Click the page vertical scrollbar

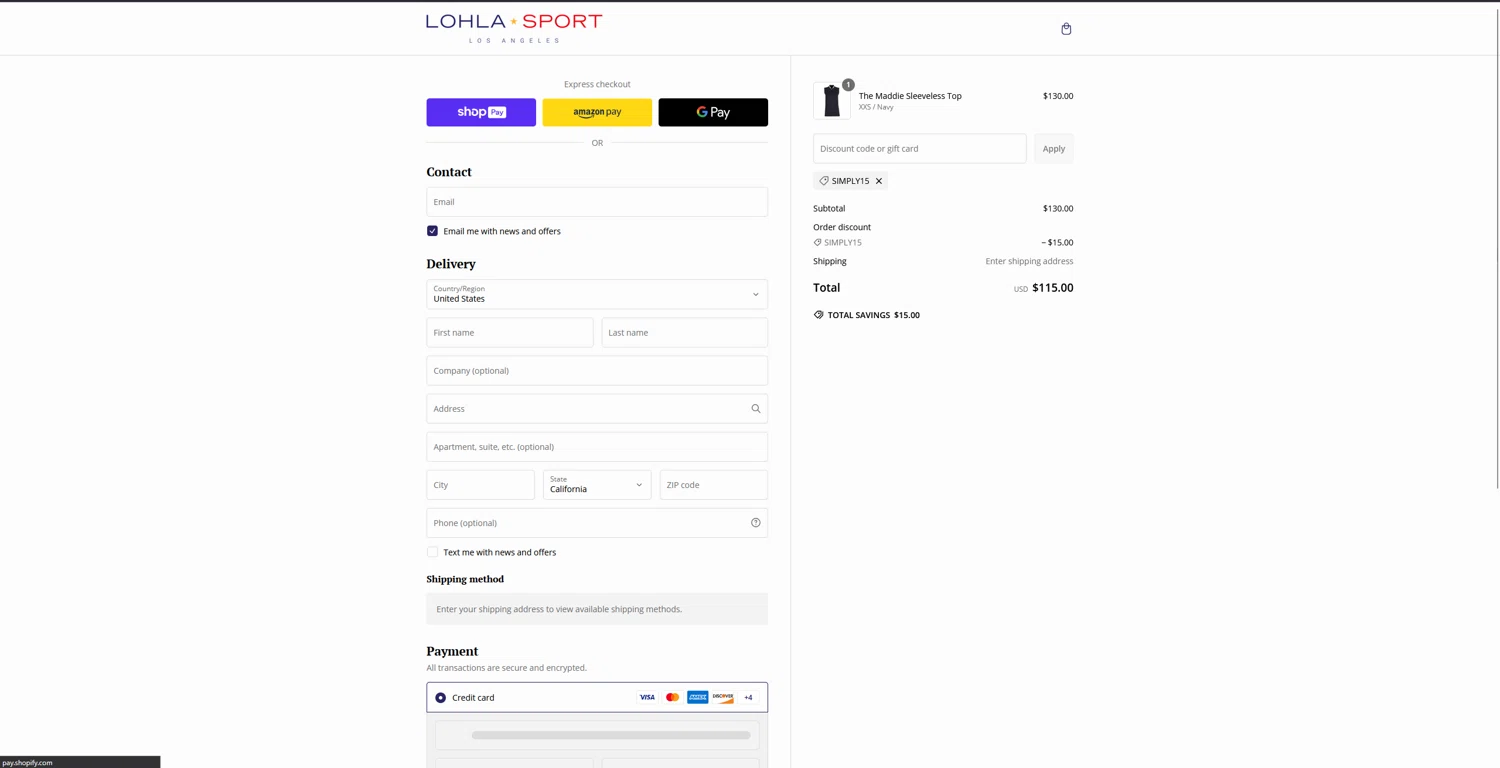(x=1496, y=250)
